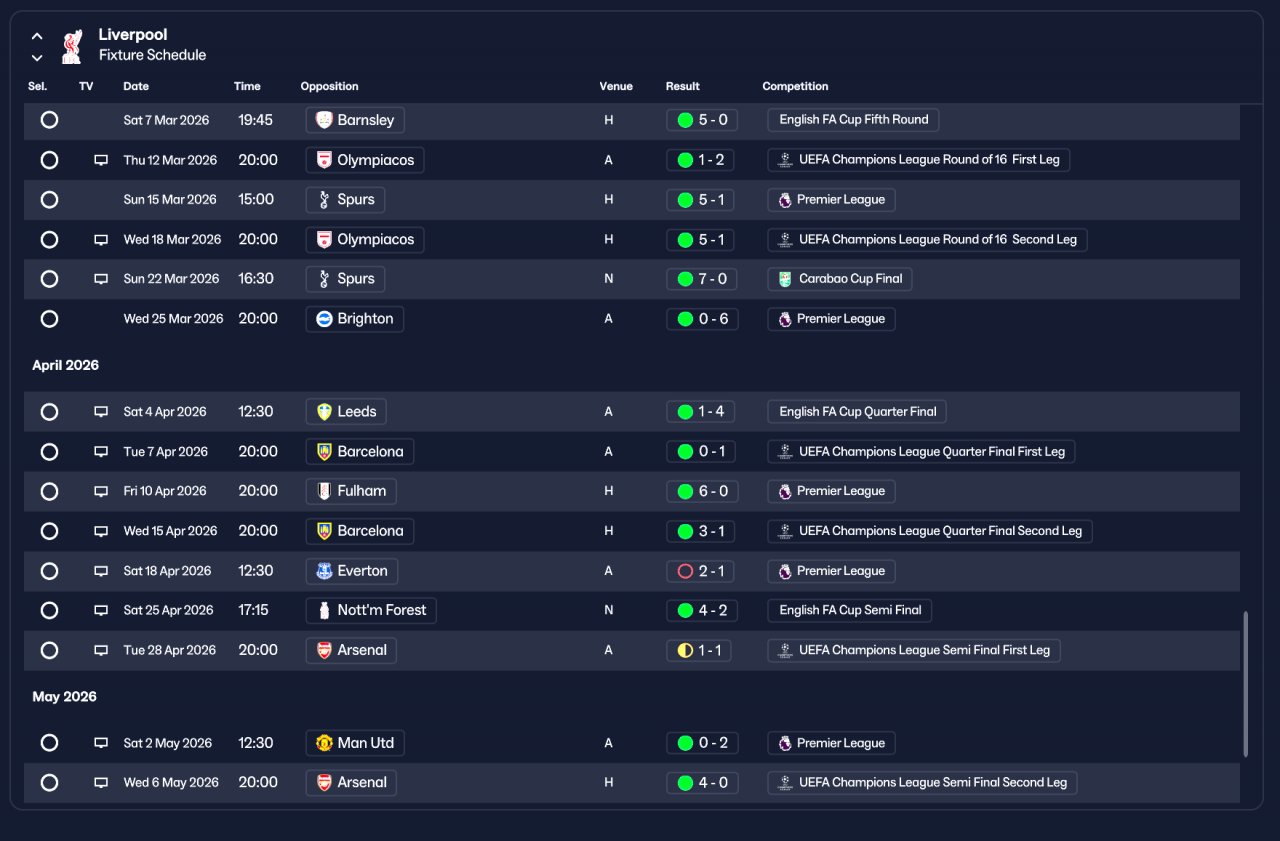The height and width of the screenshot is (841, 1280).
Task: Sort by the Opposition column header
Action: click(329, 86)
